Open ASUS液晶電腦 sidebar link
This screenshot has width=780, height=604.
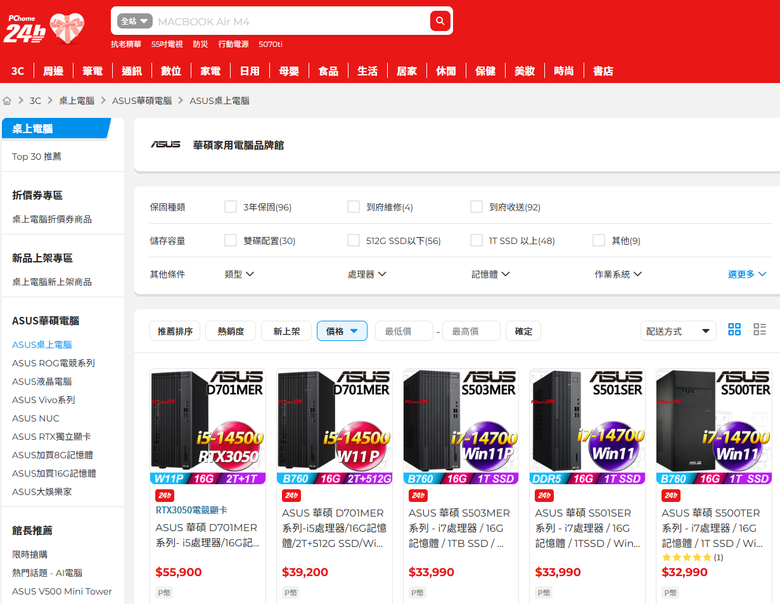click(42, 382)
